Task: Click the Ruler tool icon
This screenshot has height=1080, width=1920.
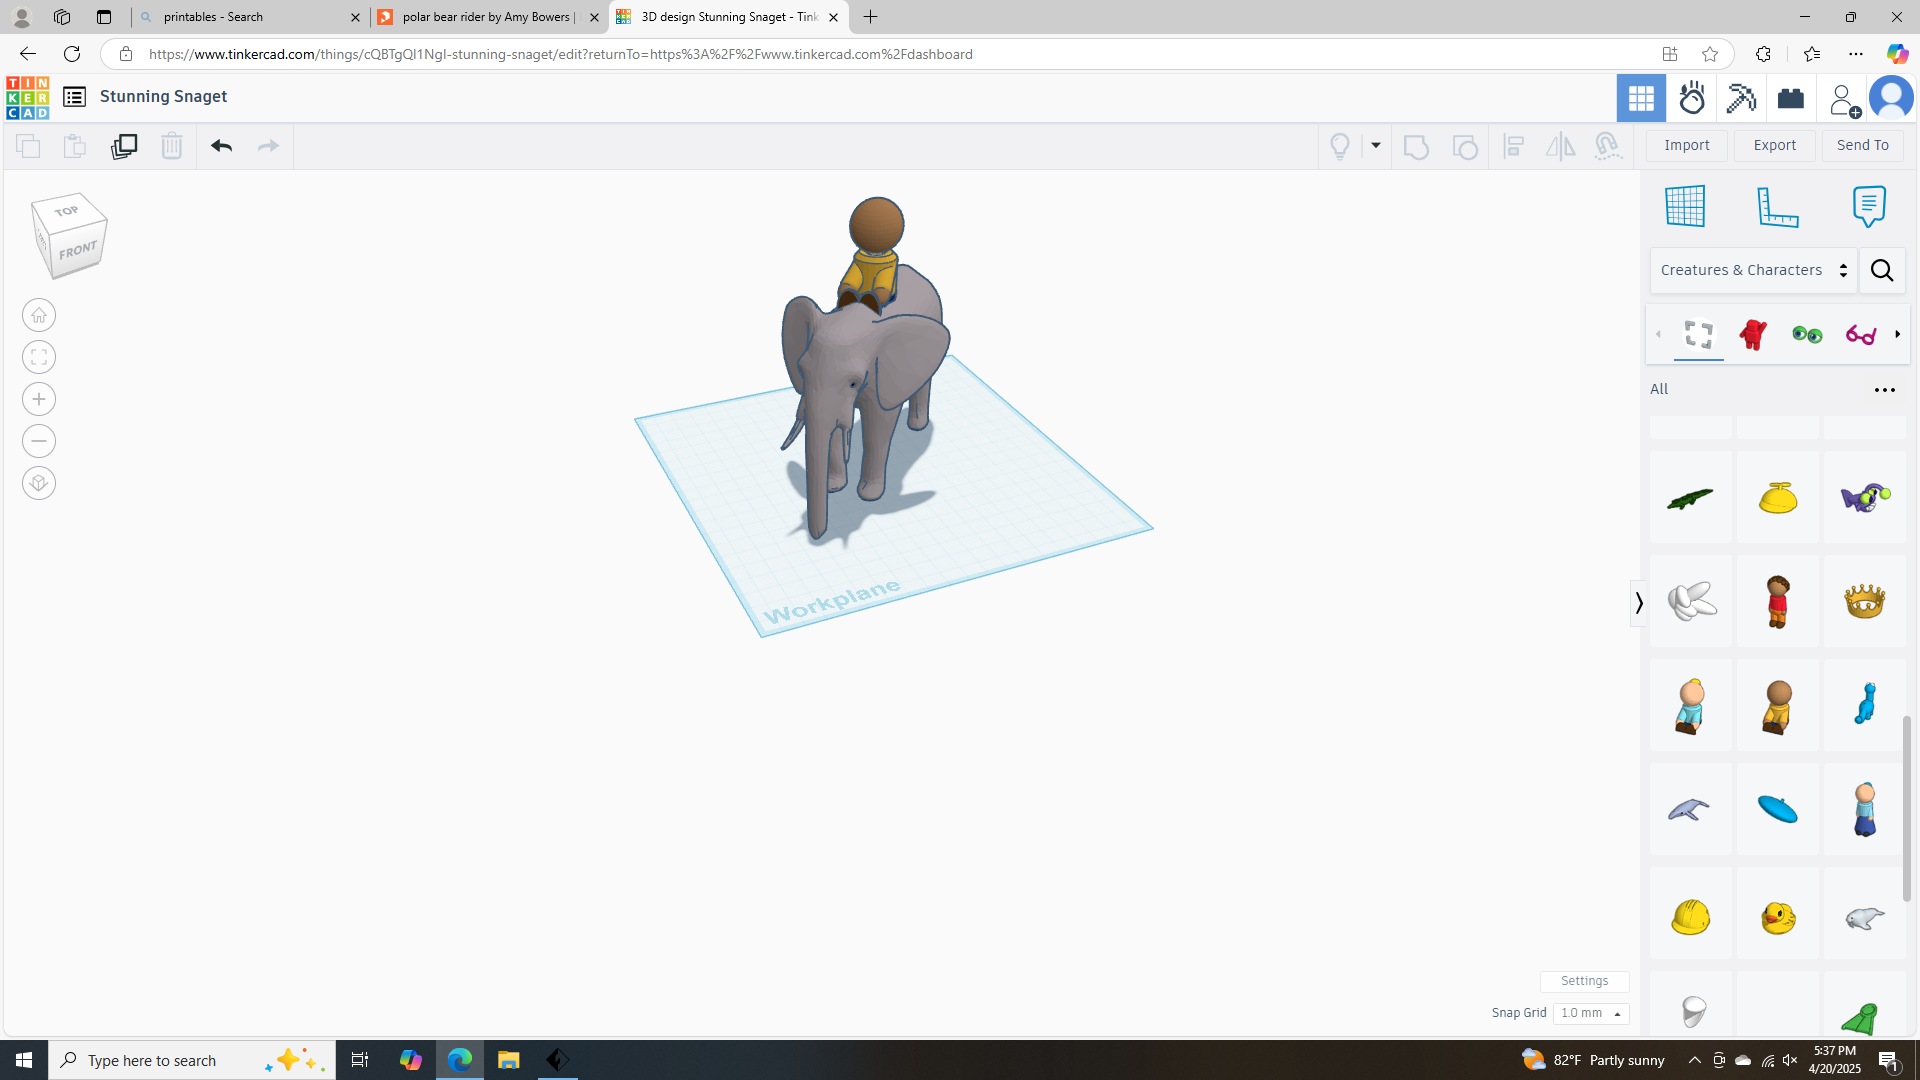Action: click(x=1777, y=206)
